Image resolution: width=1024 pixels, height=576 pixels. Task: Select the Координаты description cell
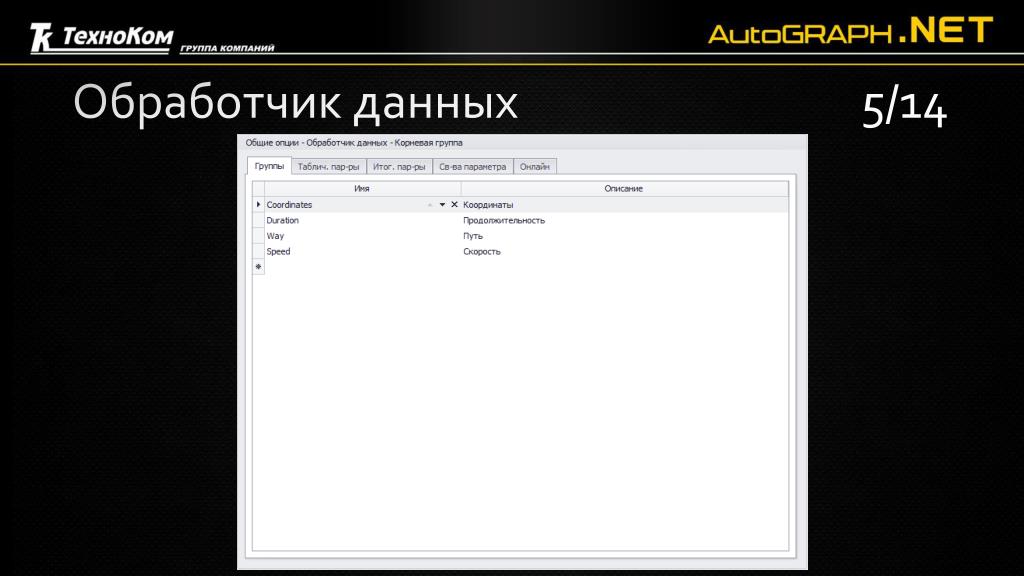click(x=625, y=204)
